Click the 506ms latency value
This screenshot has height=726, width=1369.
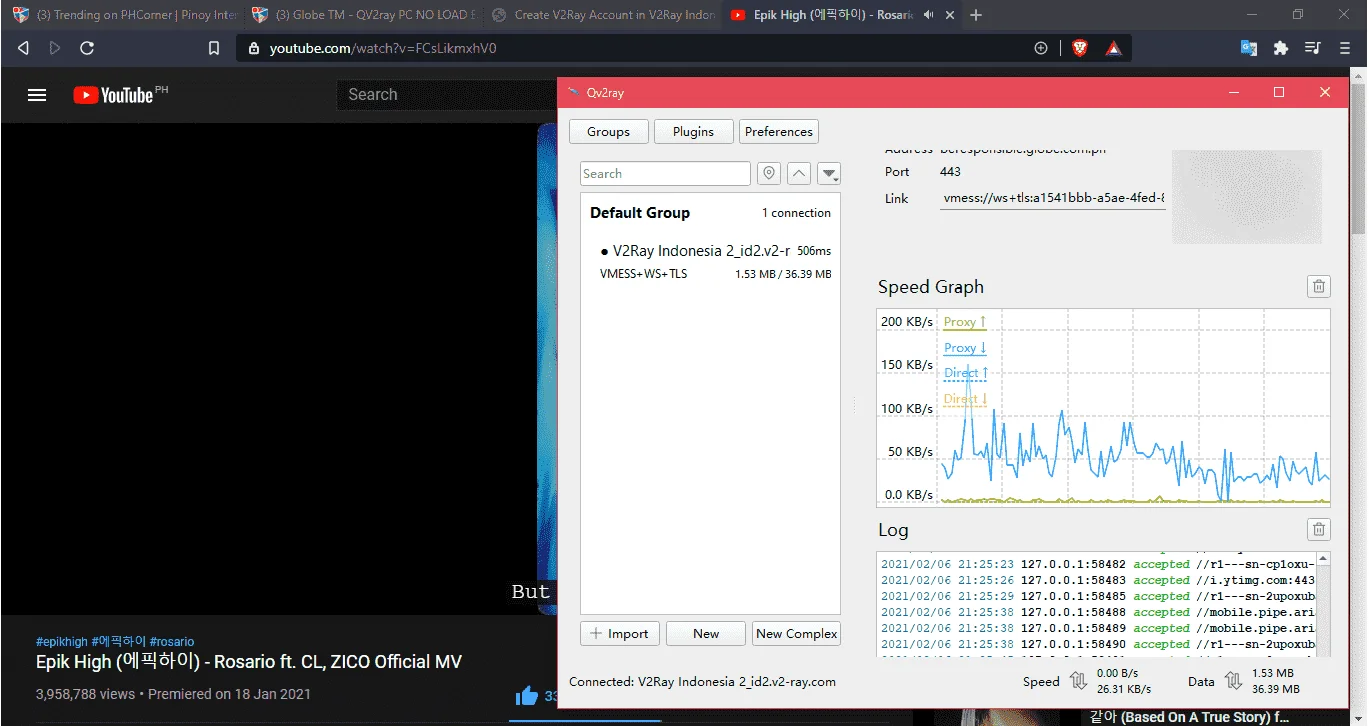coord(814,251)
